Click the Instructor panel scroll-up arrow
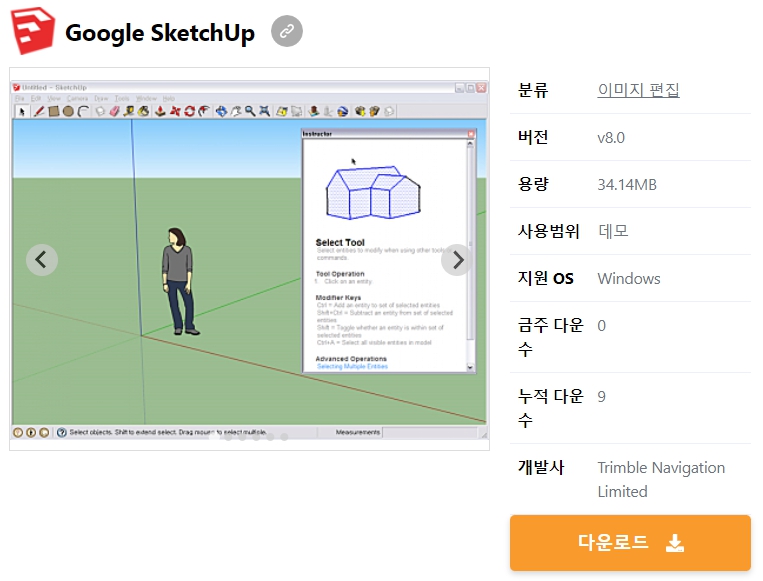 point(470,144)
